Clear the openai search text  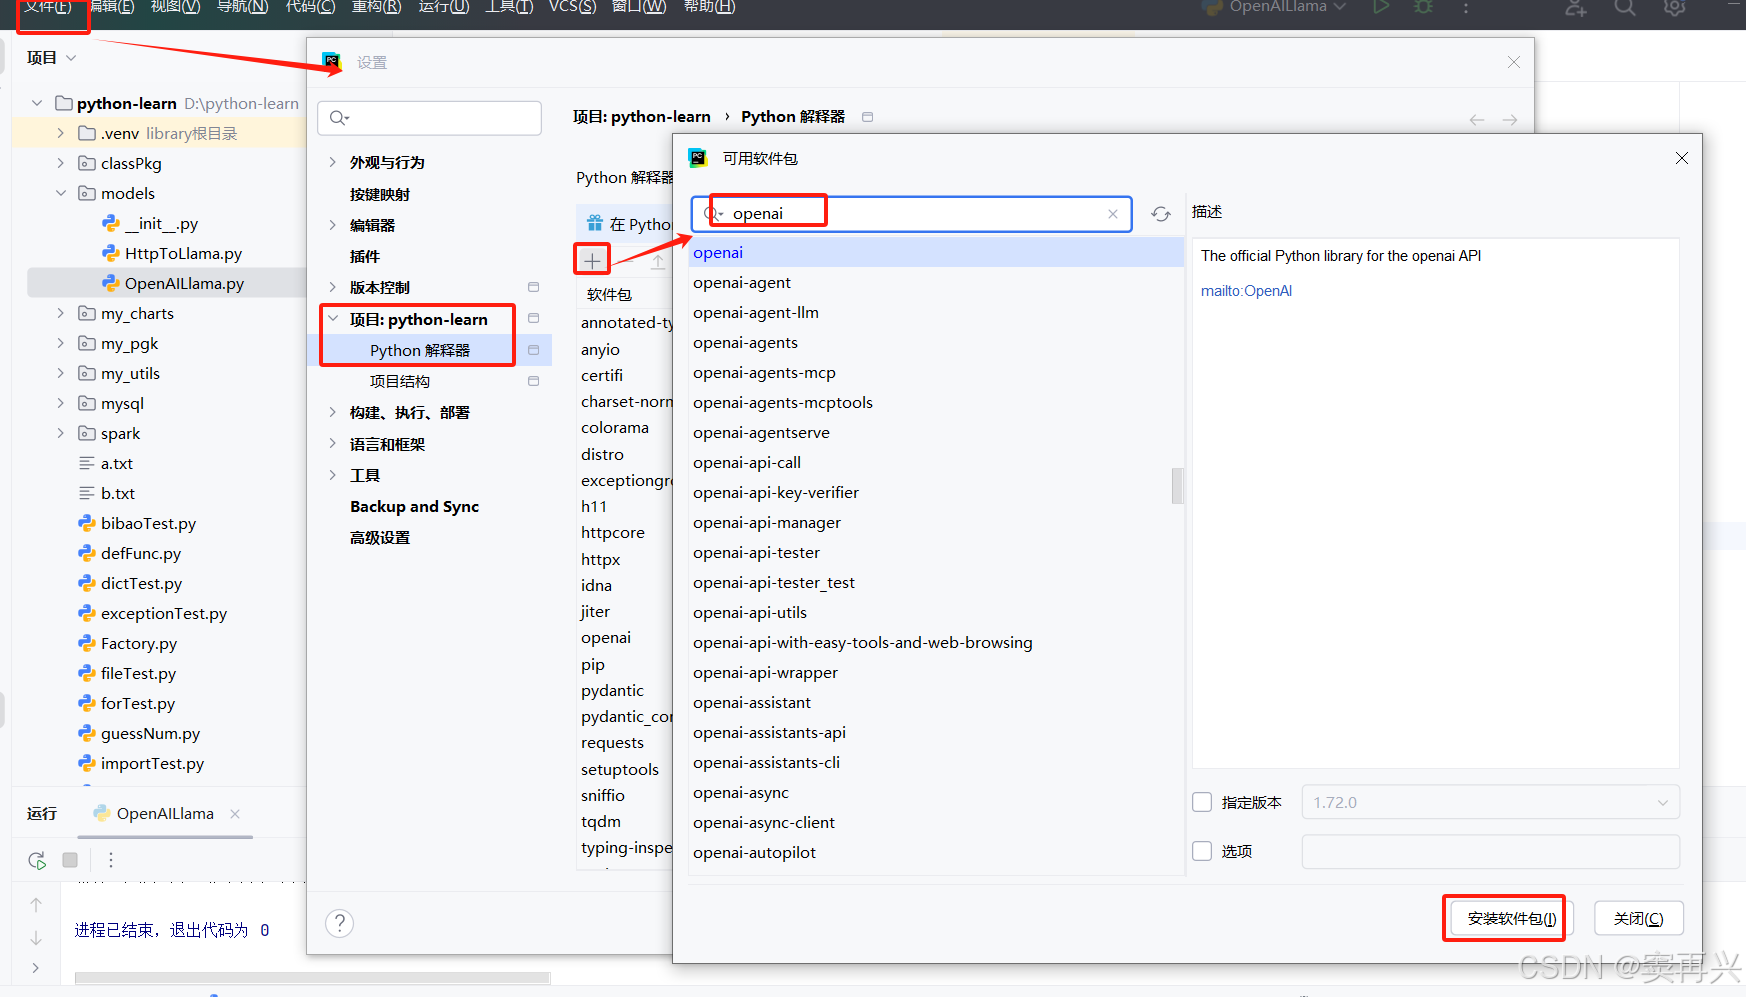point(1112,214)
